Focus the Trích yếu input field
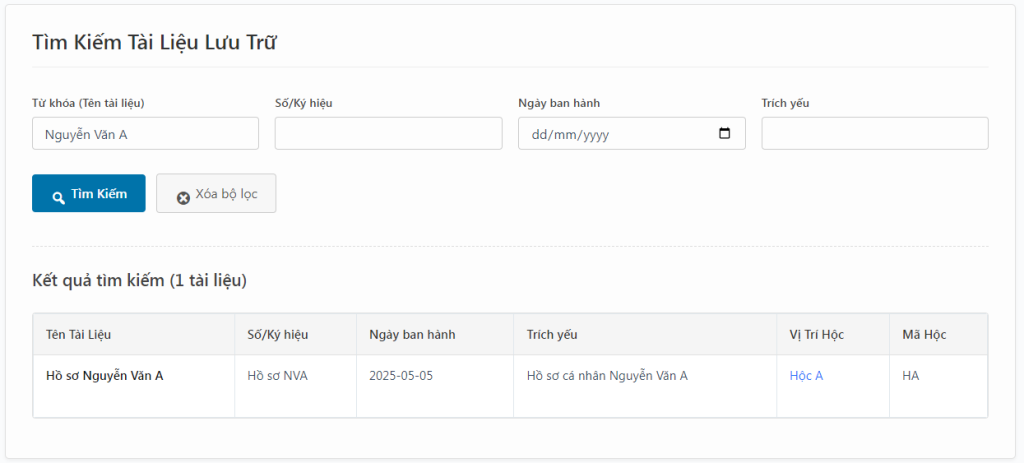The height and width of the screenshot is (463, 1024). [x=874, y=133]
